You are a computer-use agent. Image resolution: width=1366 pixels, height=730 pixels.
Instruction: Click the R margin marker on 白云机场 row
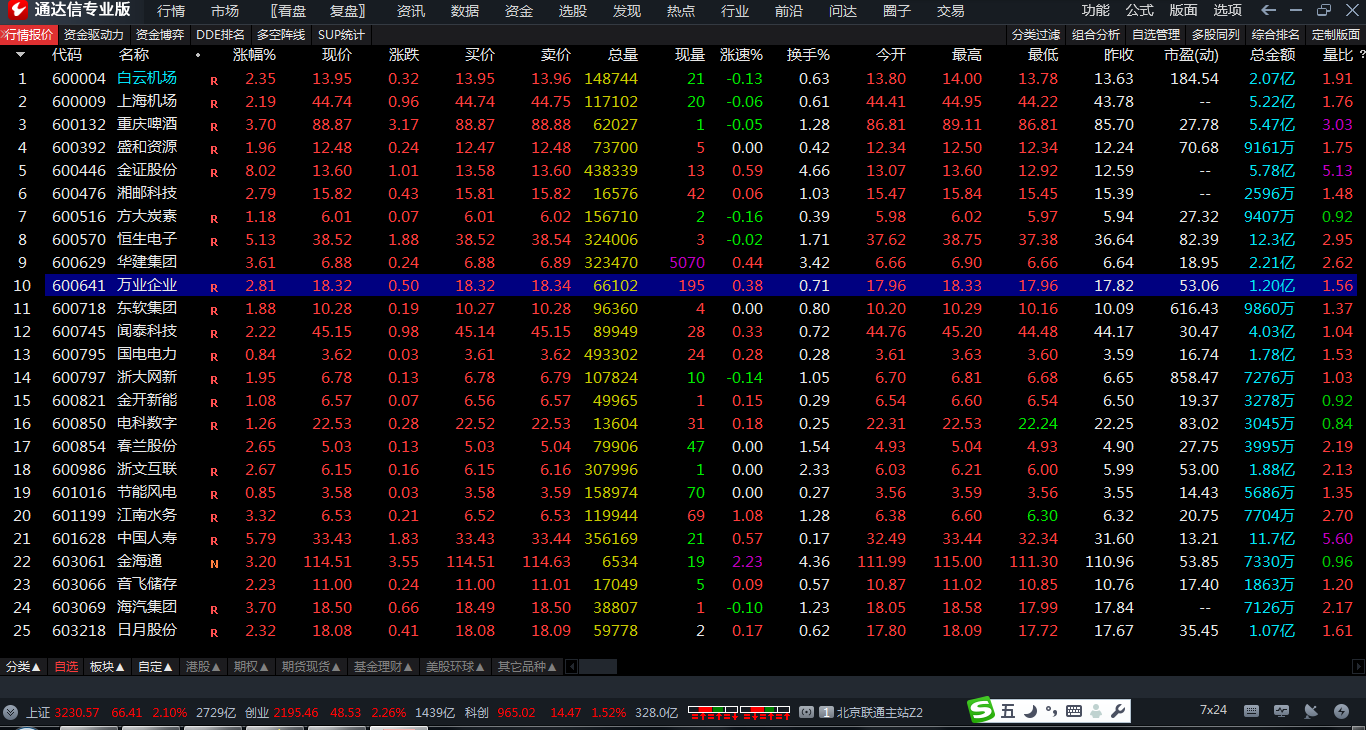click(x=213, y=80)
